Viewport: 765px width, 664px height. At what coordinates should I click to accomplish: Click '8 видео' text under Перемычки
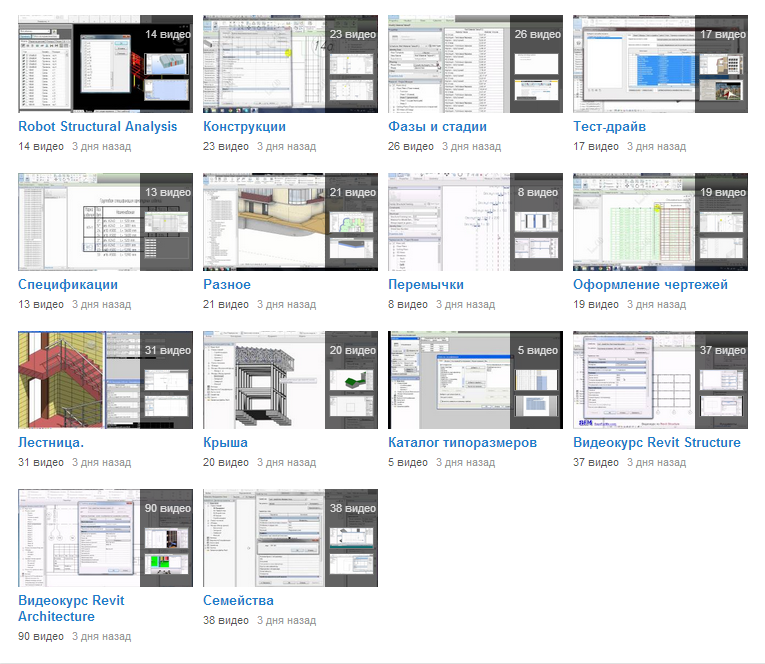[408, 304]
